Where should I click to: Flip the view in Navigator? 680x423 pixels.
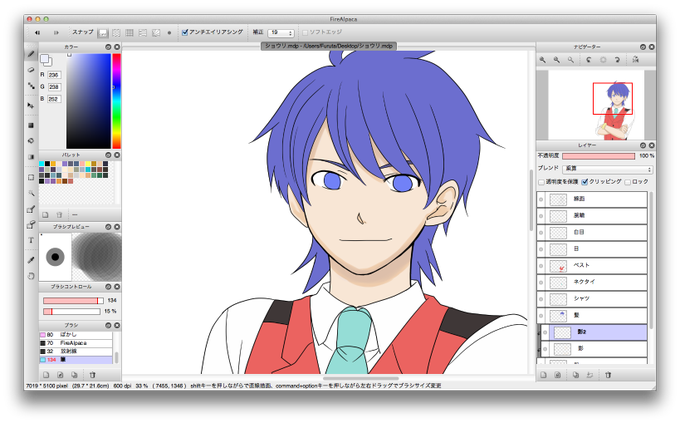click(x=635, y=60)
